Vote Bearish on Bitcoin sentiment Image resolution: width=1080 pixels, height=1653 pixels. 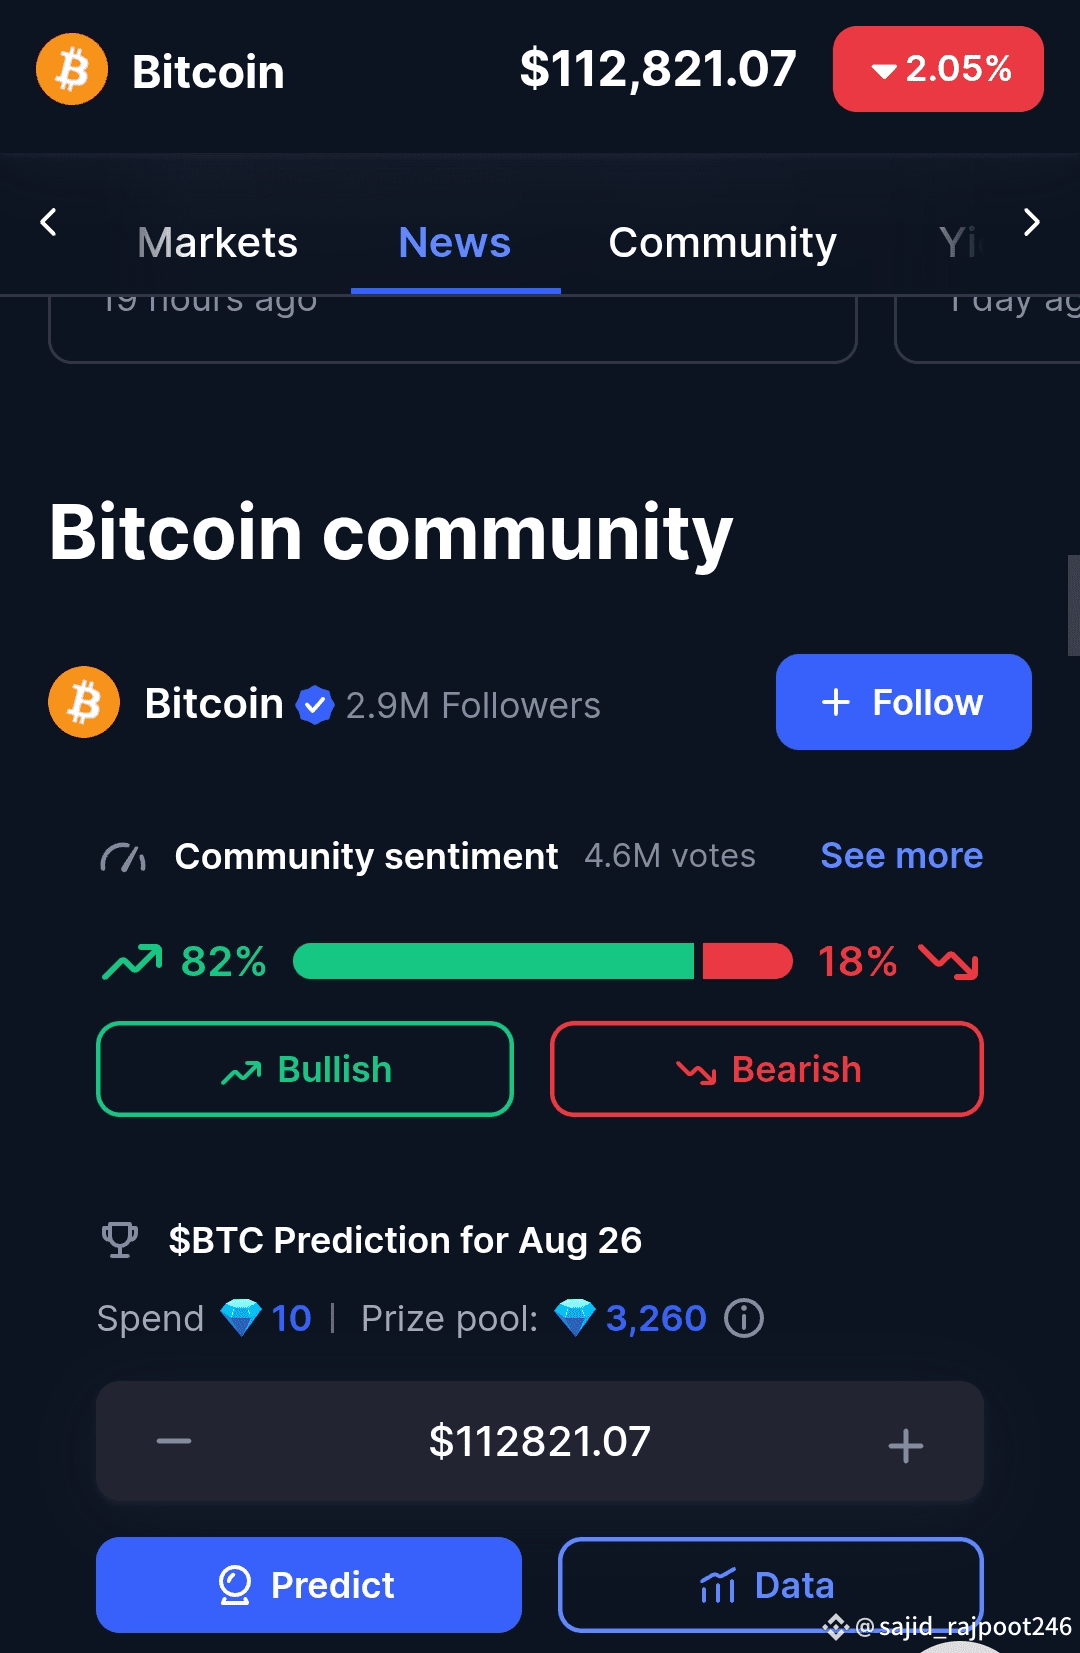[x=767, y=1069]
